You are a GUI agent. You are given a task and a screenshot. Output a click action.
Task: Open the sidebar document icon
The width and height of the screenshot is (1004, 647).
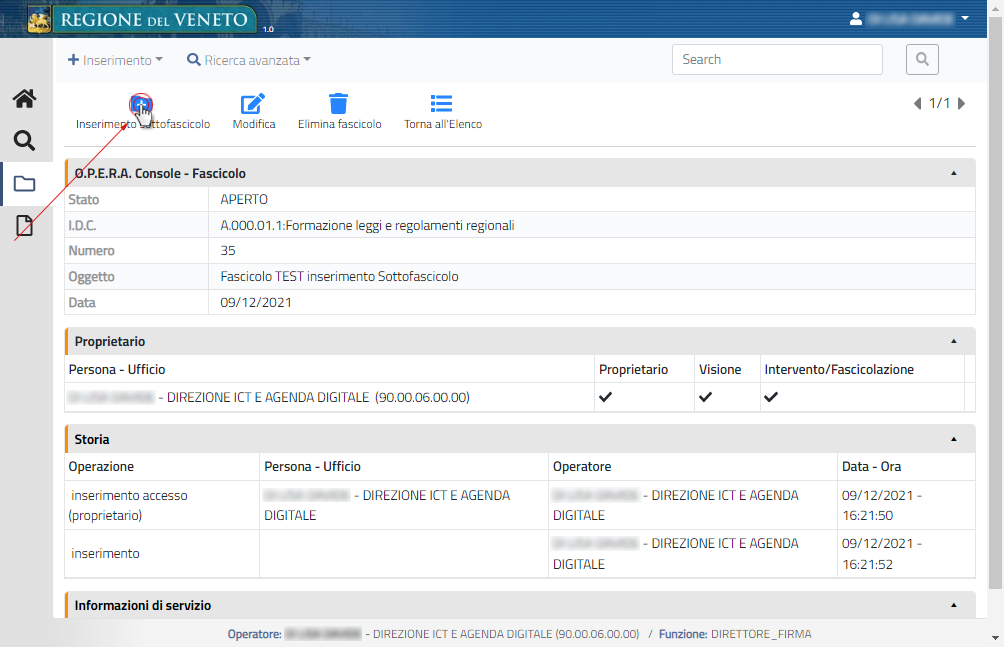24,225
